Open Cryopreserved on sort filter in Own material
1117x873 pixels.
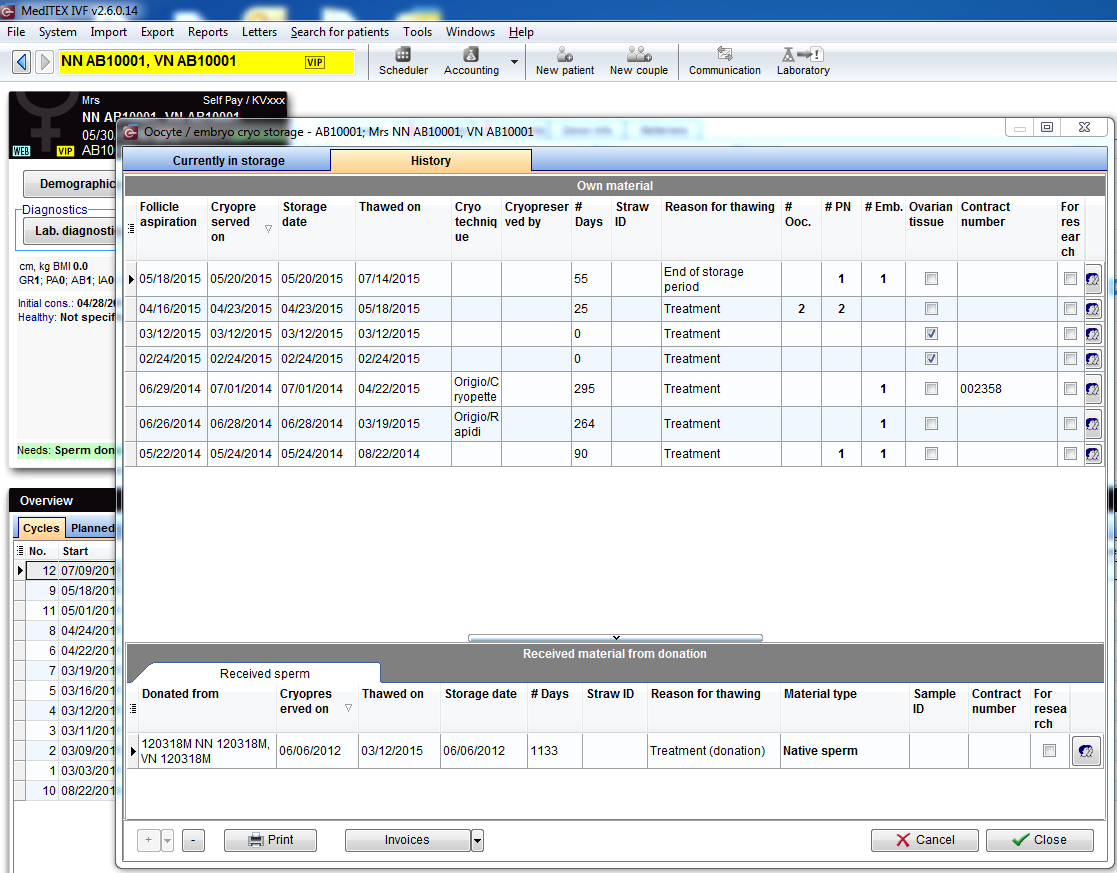[269, 229]
